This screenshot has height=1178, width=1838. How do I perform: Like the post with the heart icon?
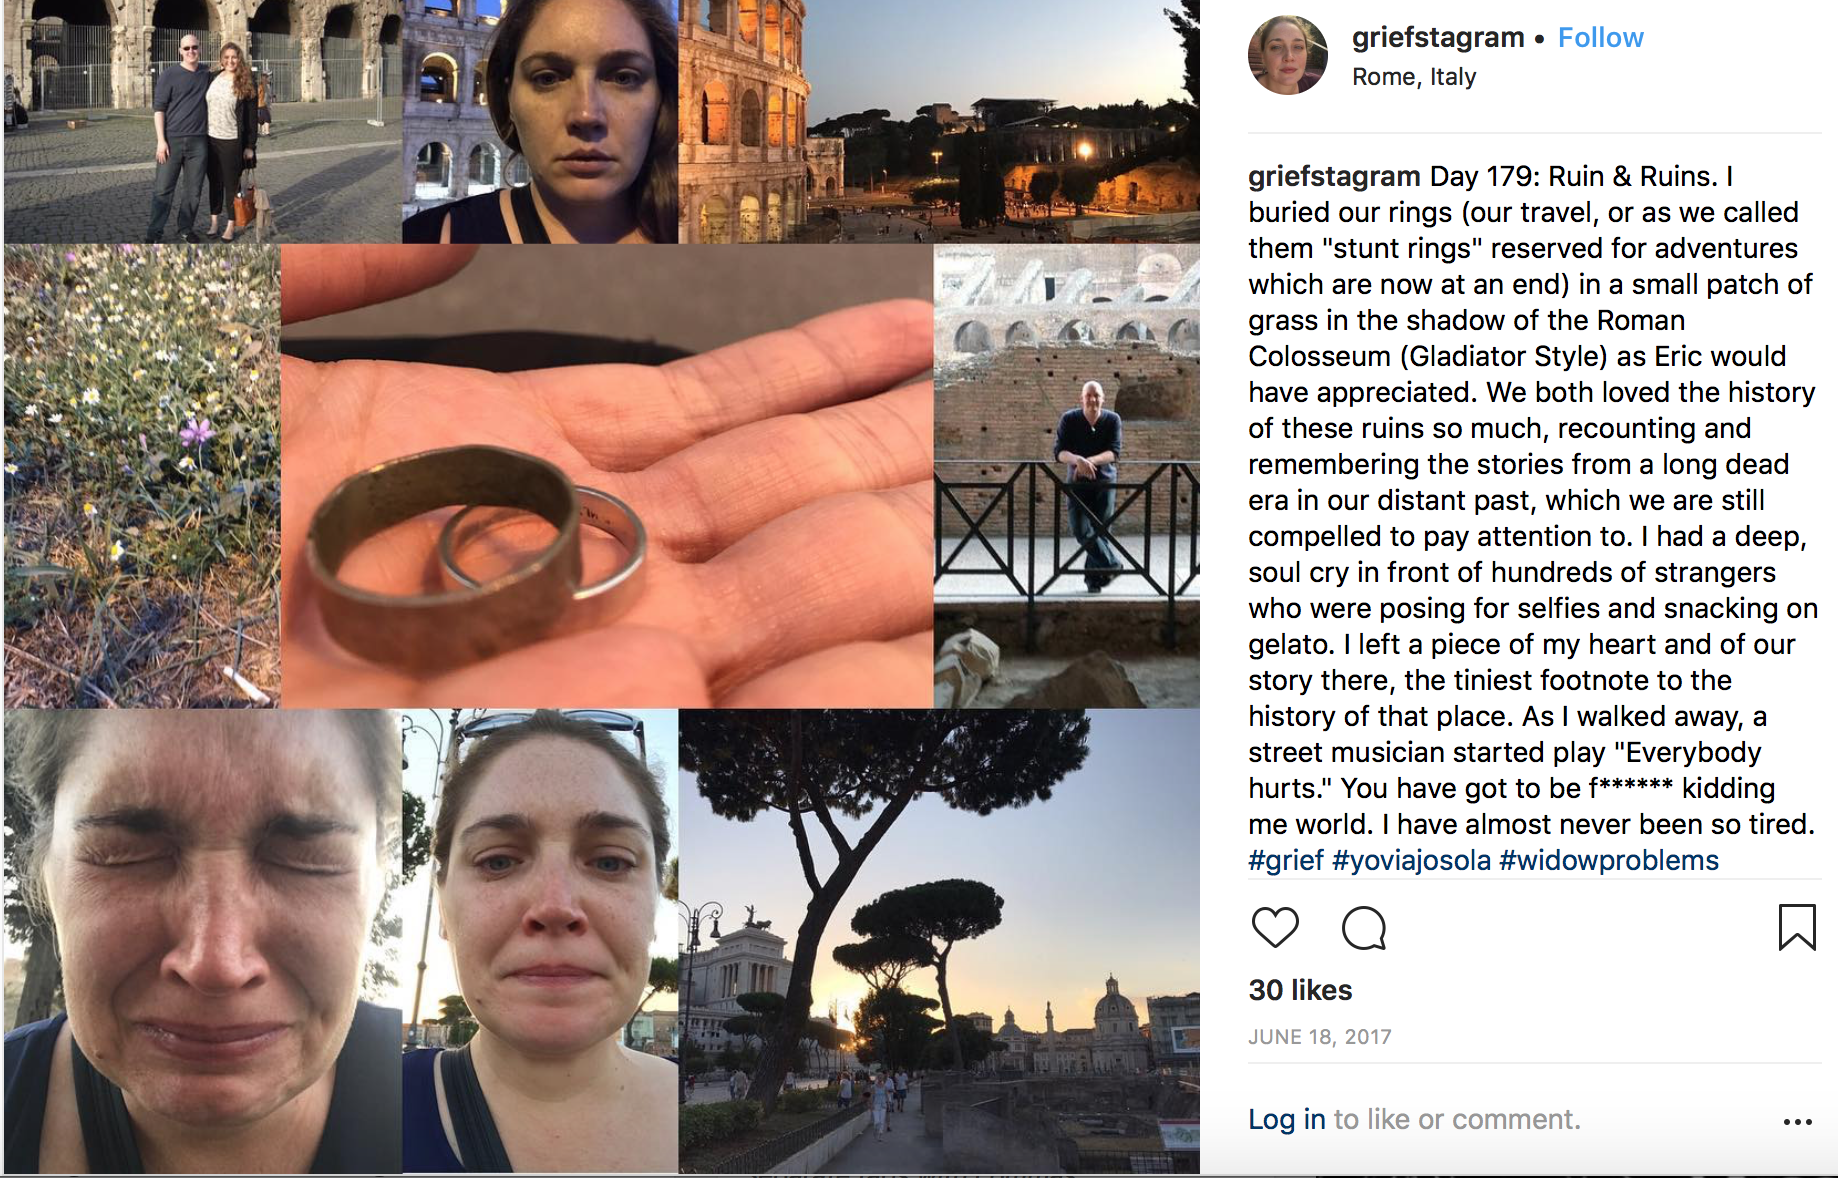[x=1275, y=928]
